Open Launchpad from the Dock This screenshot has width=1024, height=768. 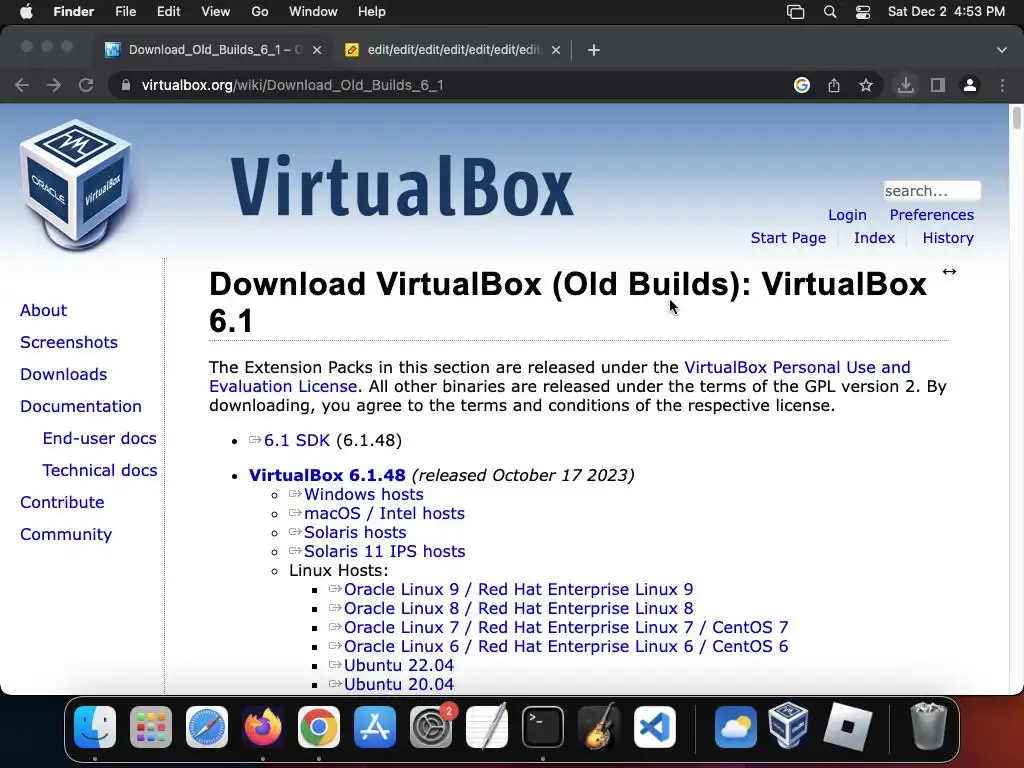[x=151, y=727]
